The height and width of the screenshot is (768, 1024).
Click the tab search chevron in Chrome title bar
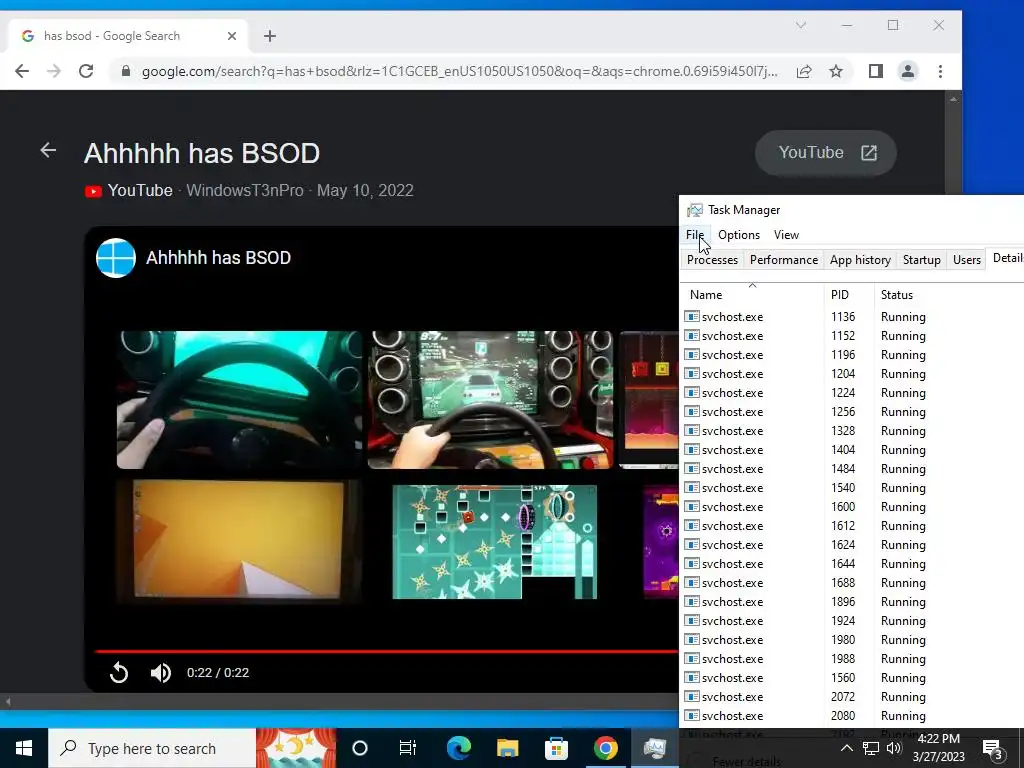(801, 25)
